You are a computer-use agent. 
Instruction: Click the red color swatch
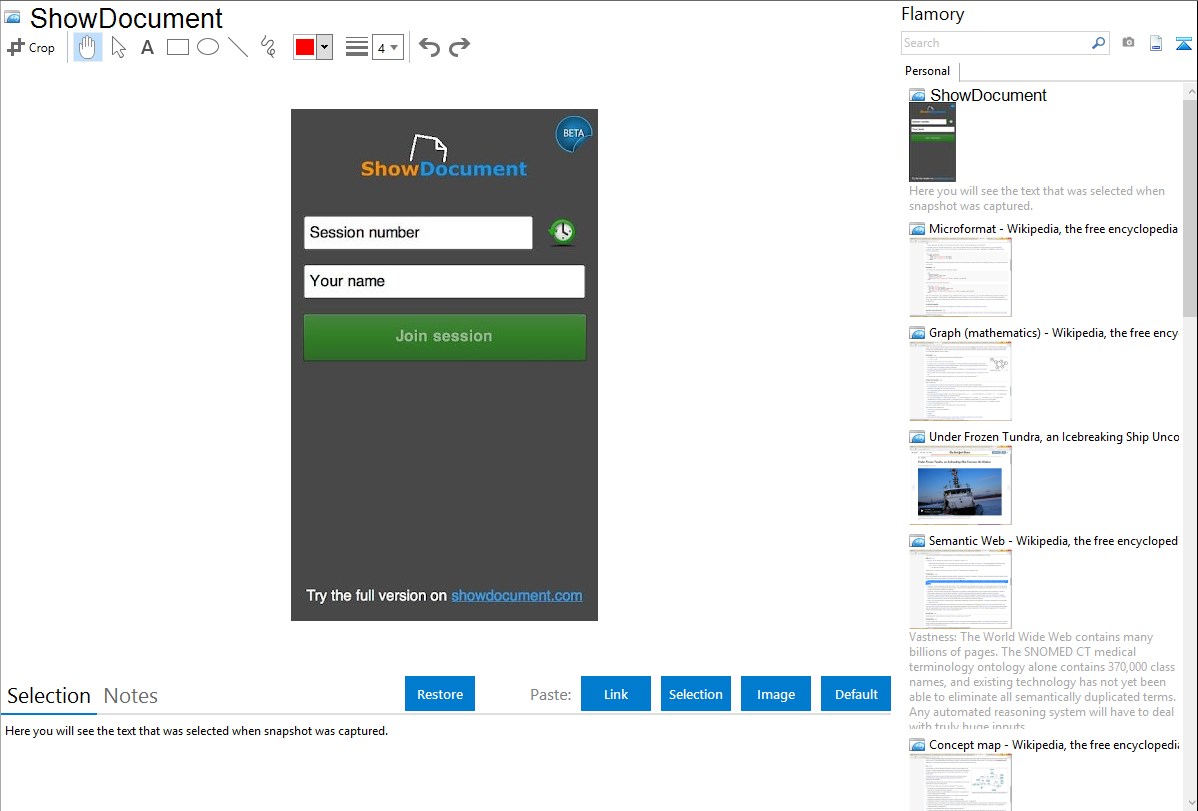[x=305, y=47]
